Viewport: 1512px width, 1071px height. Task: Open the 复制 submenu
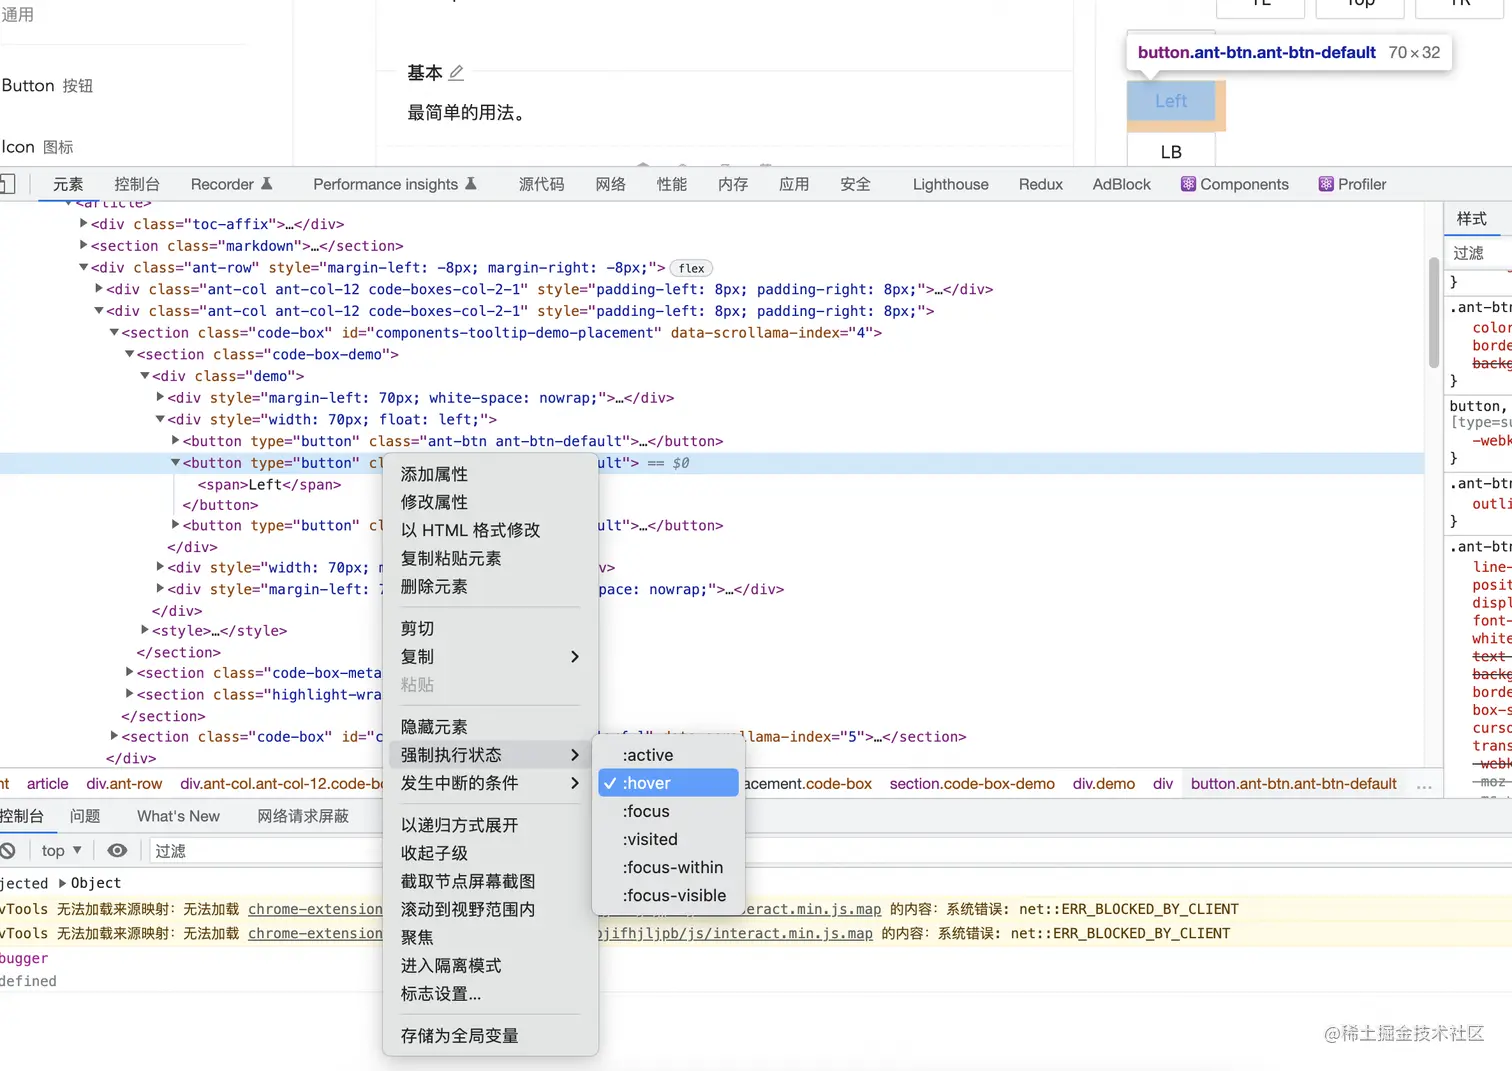pyautogui.click(x=490, y=656)
